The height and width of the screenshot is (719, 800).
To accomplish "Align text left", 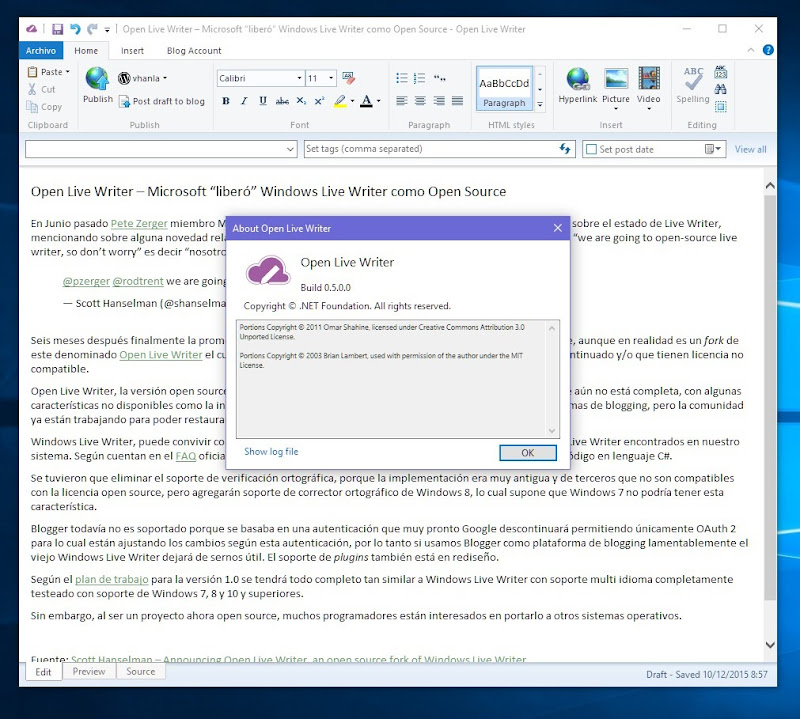I will click(x=402, y=101).
